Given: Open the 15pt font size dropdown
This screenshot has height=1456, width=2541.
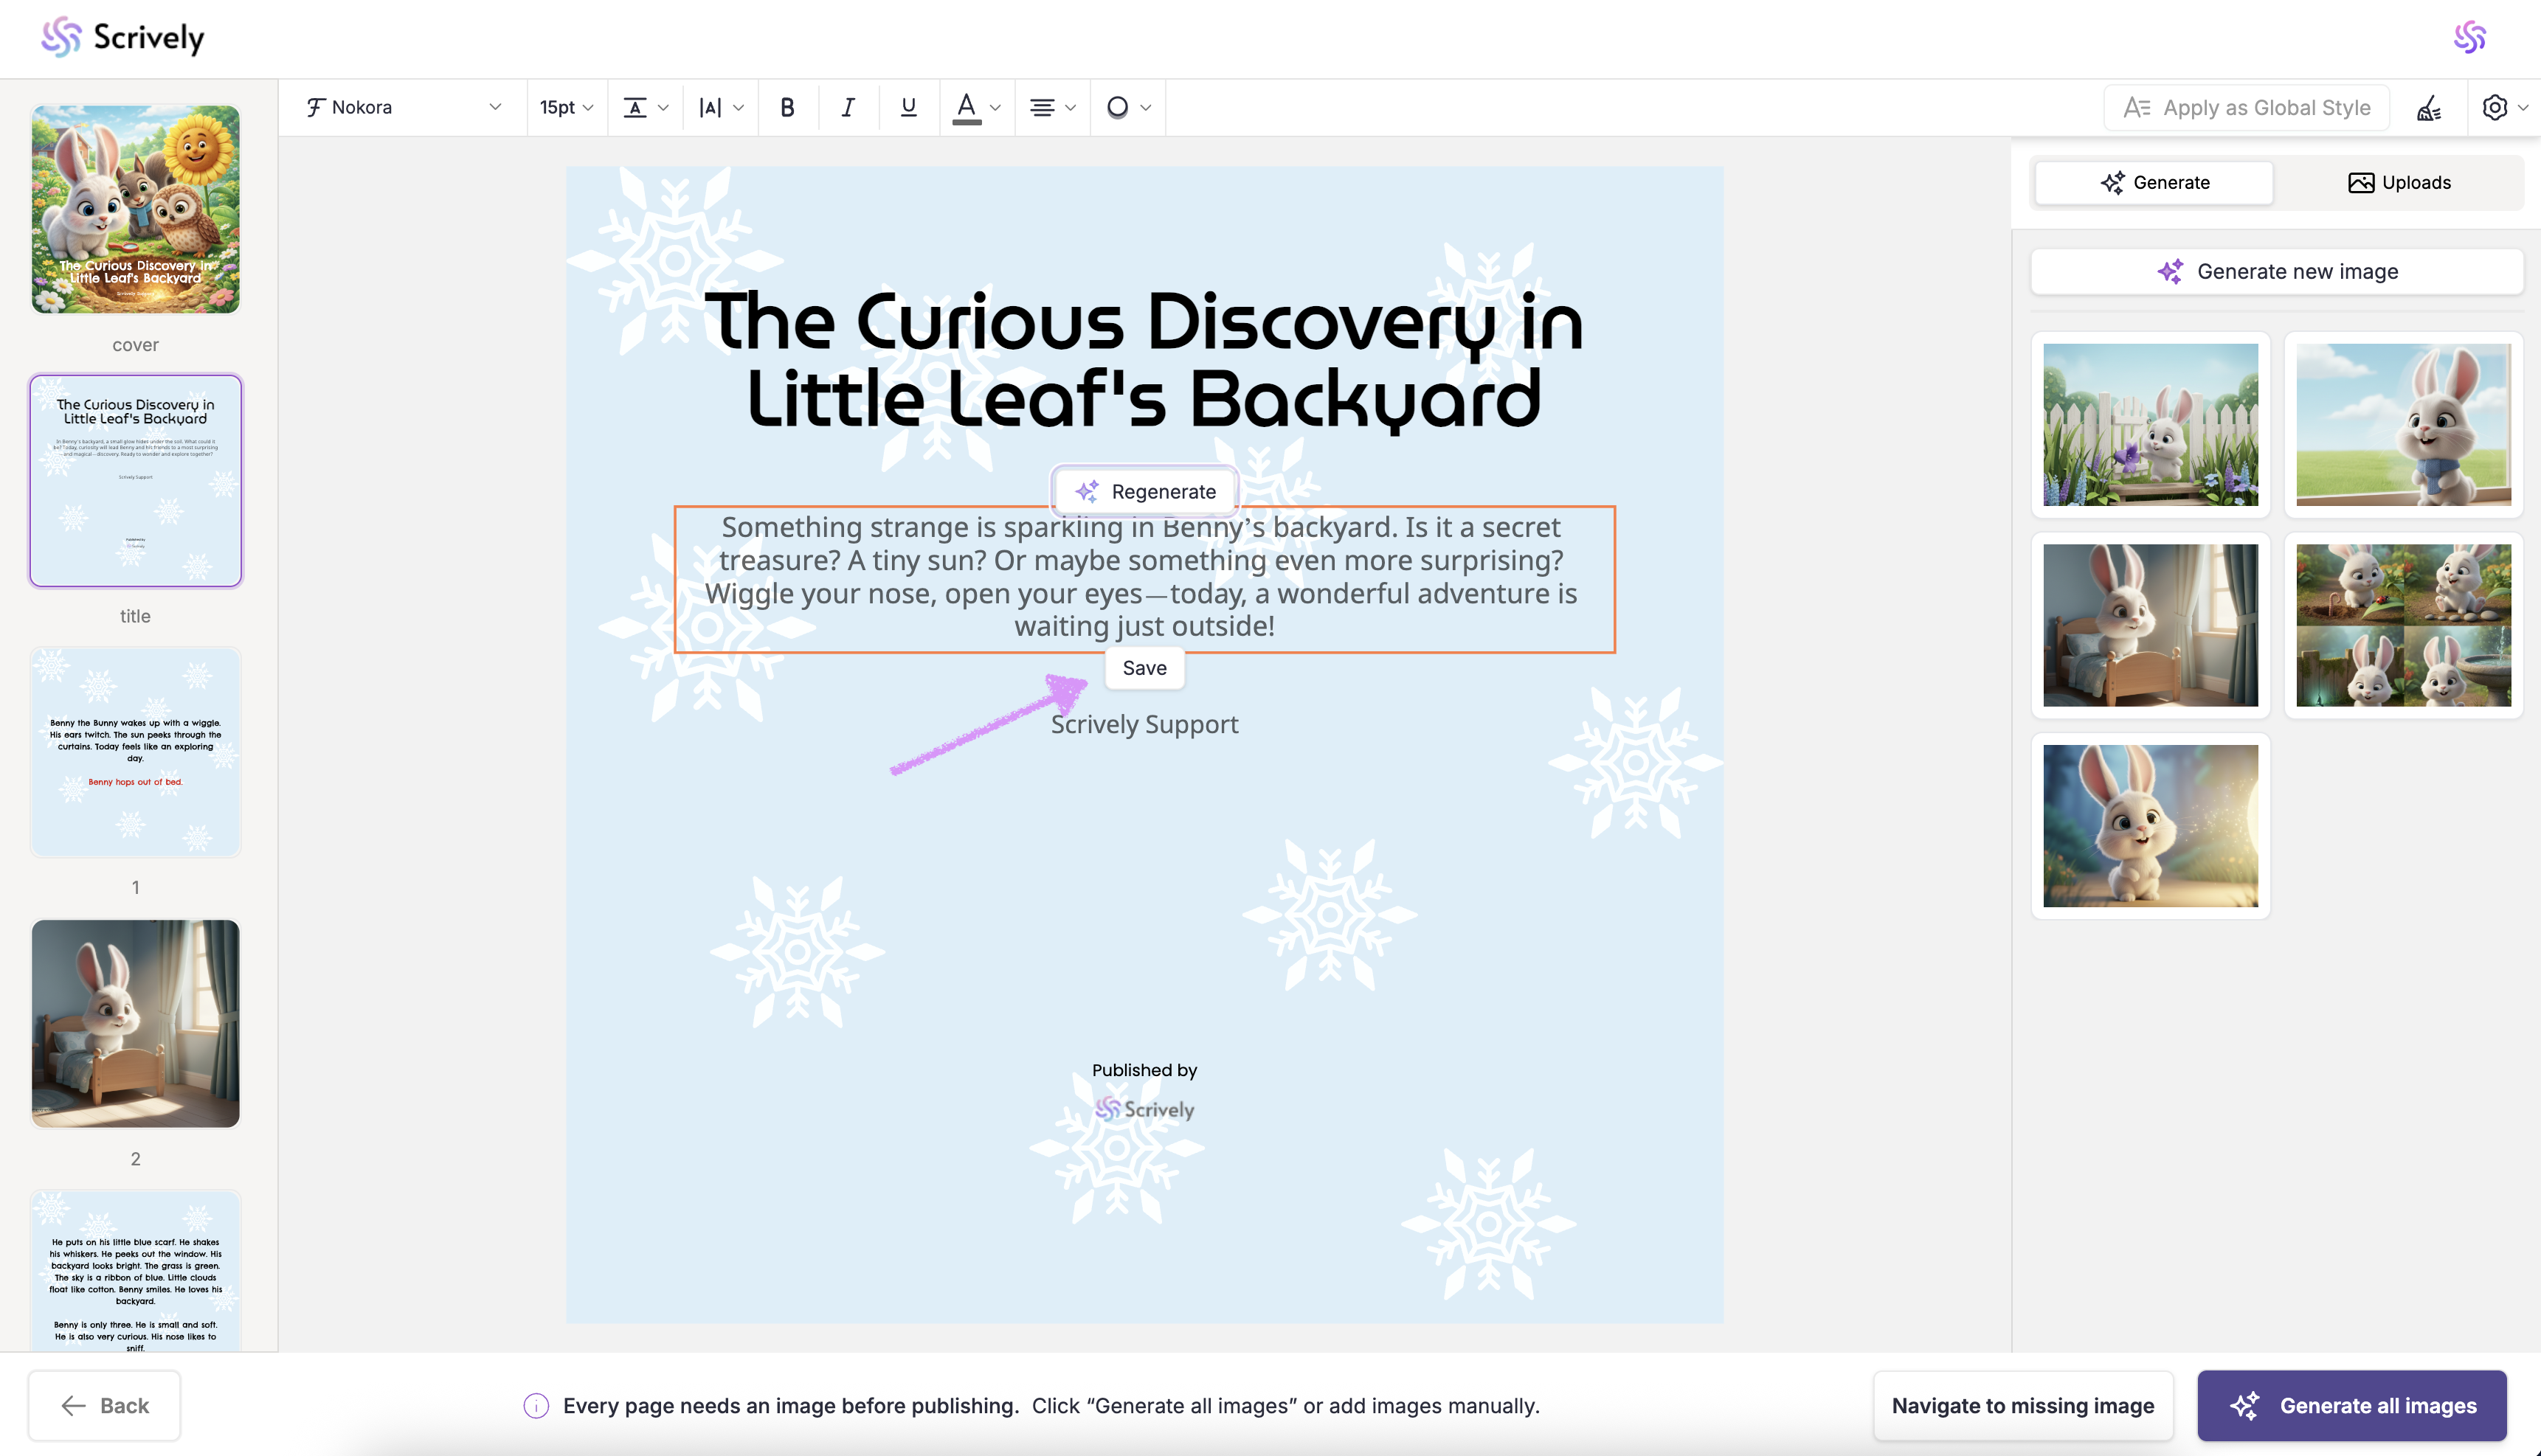Looking at the screenshot, I should (x=566, y=107).
